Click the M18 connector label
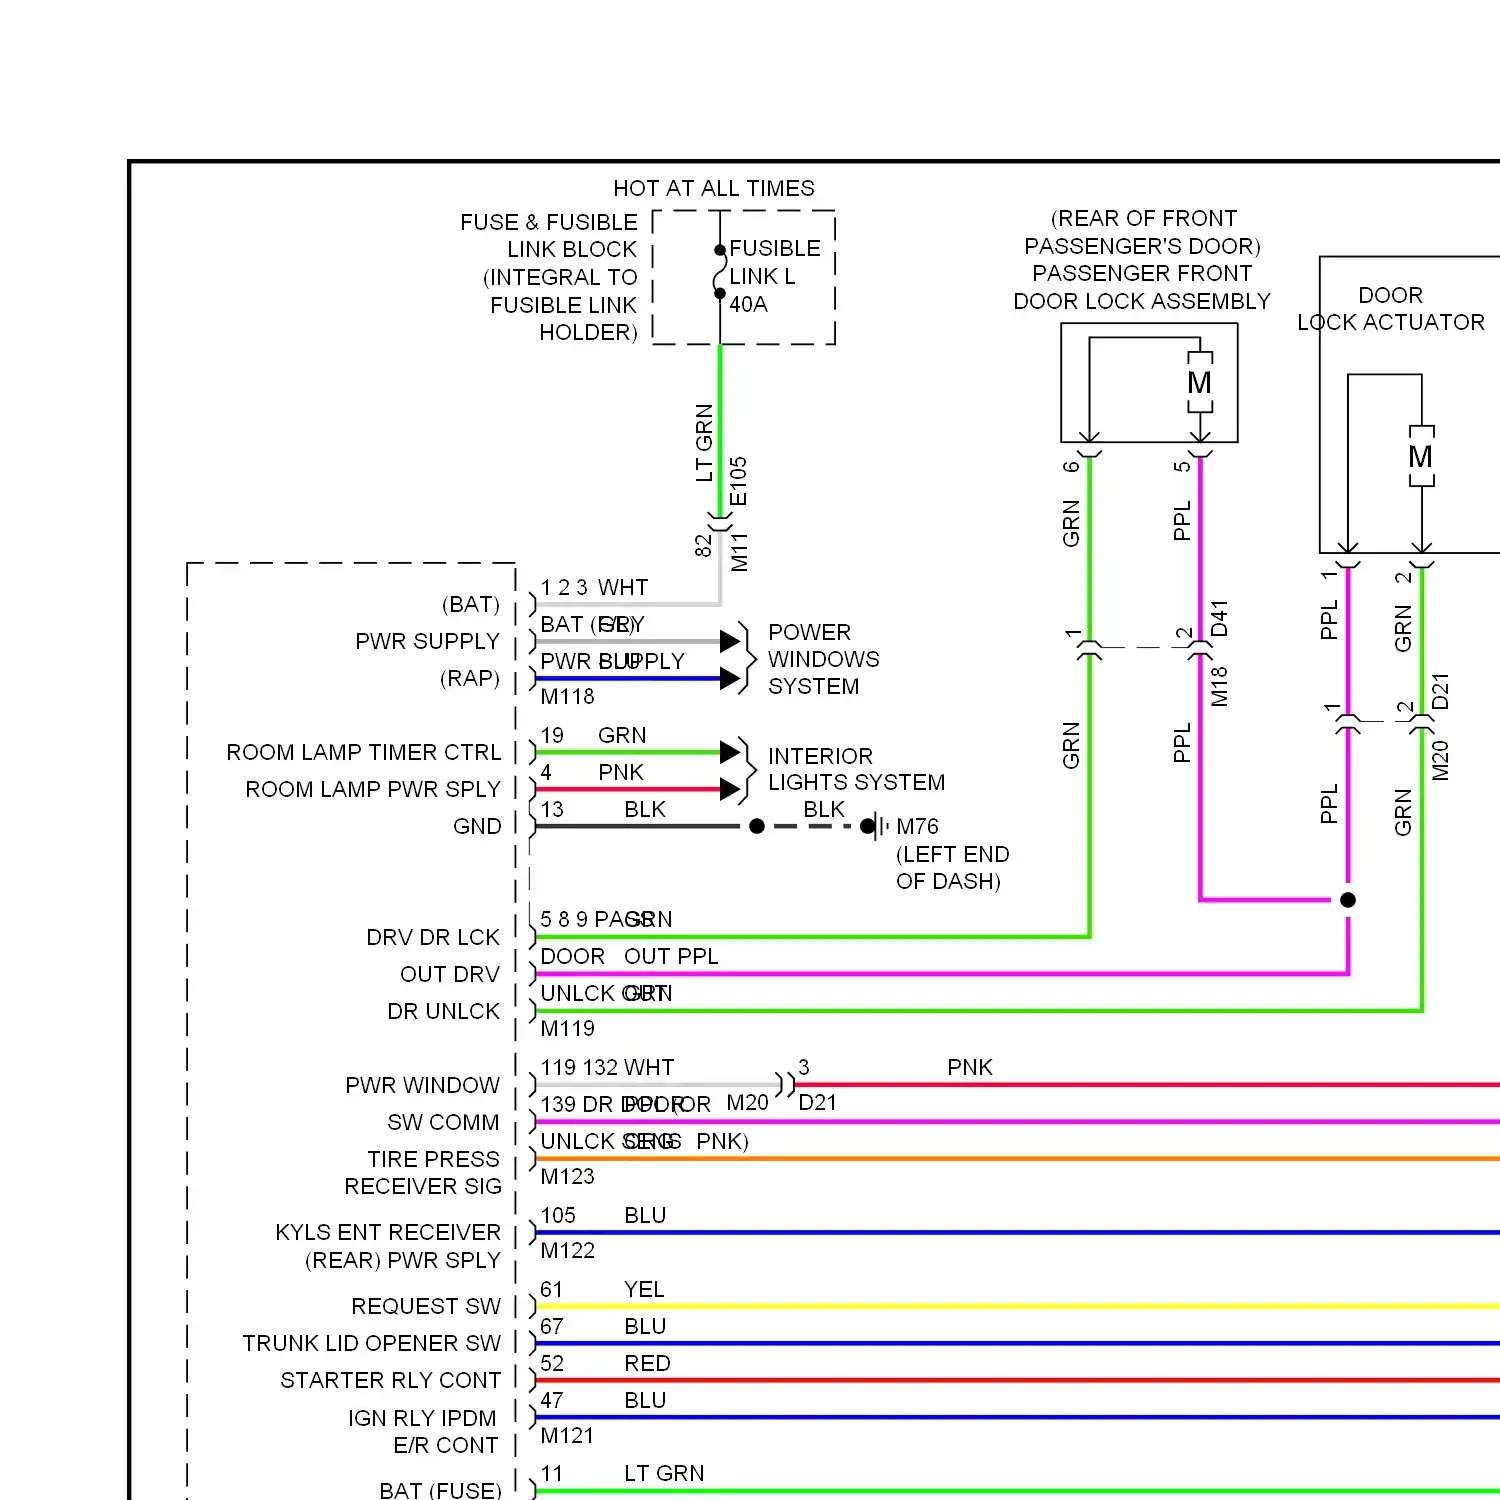This screenshot has width=1500, height=1500. [x=1219, y=686]
